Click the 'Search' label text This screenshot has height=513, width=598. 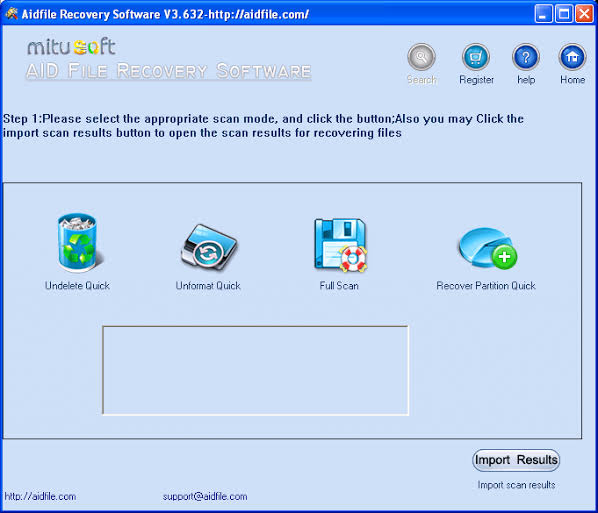(421, 80)
